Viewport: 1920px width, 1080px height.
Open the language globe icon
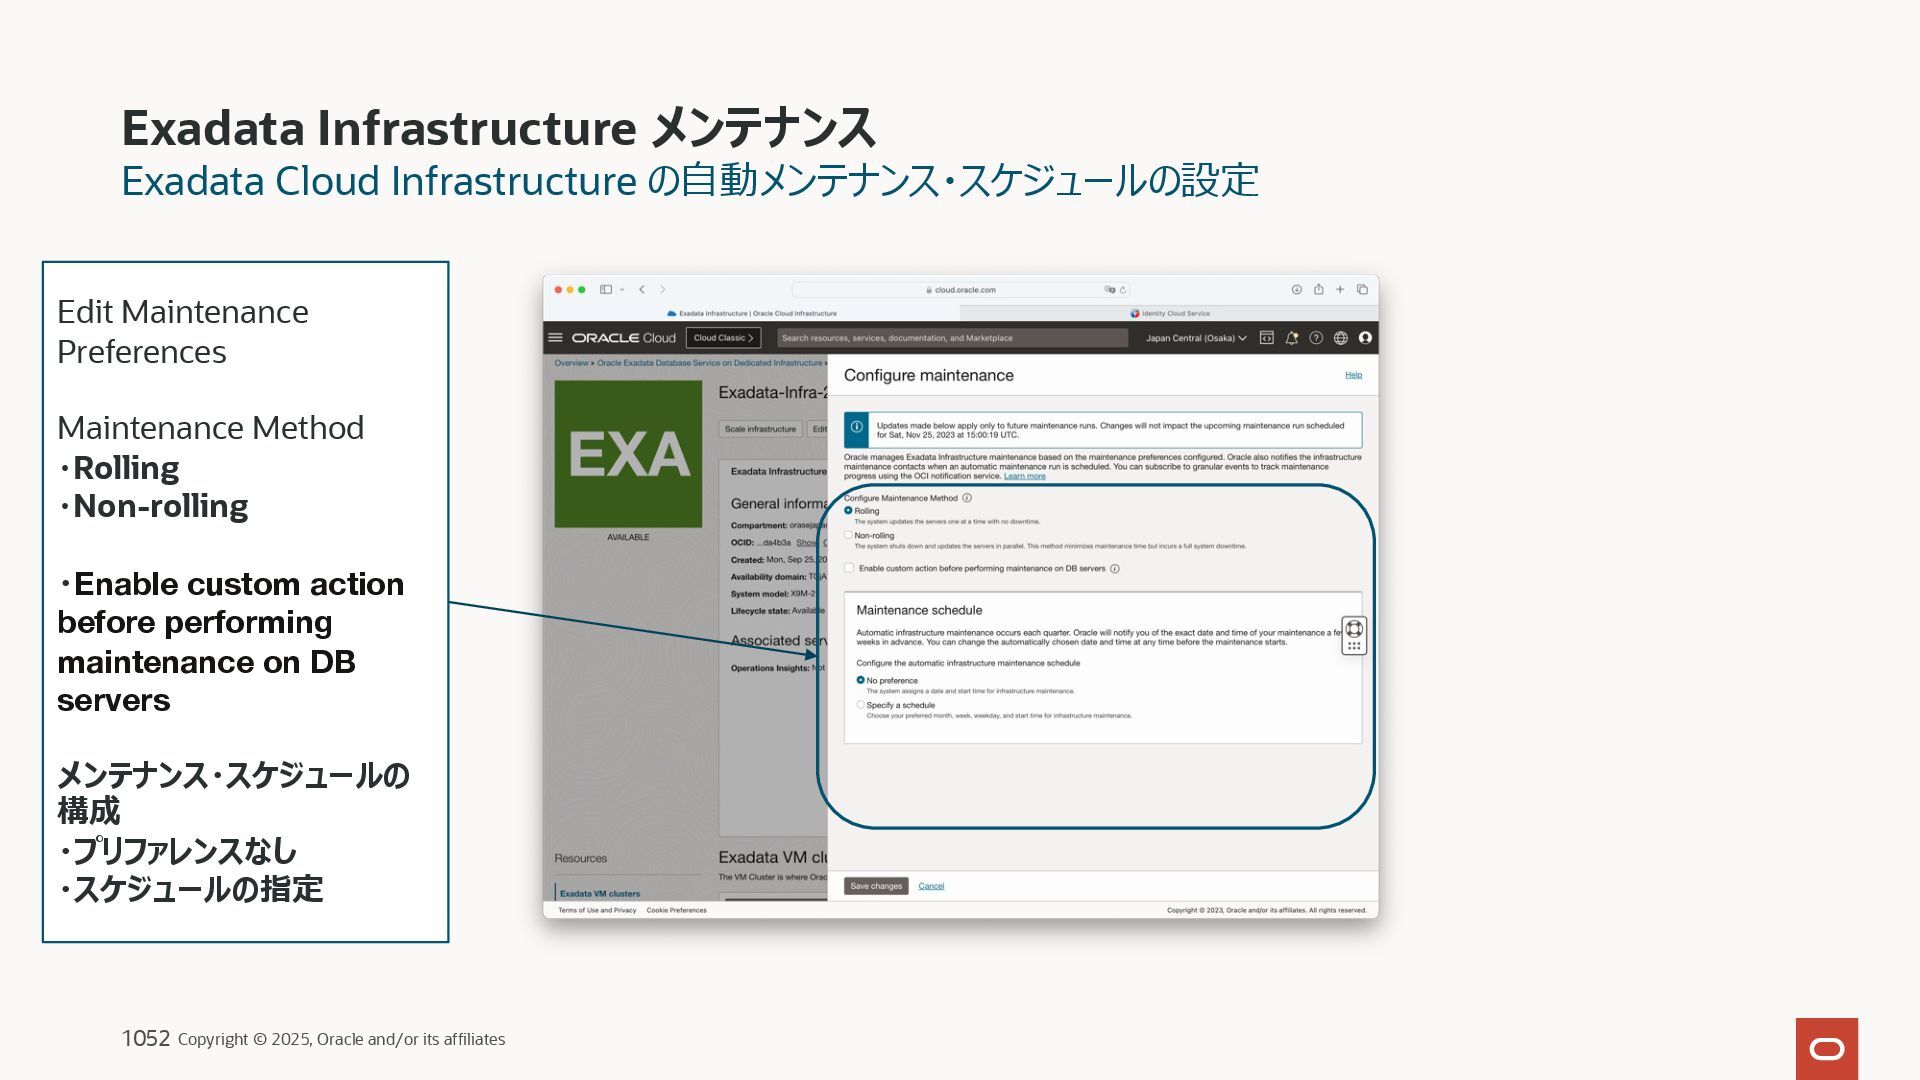pyautogui.click(x=1340, y=338)
